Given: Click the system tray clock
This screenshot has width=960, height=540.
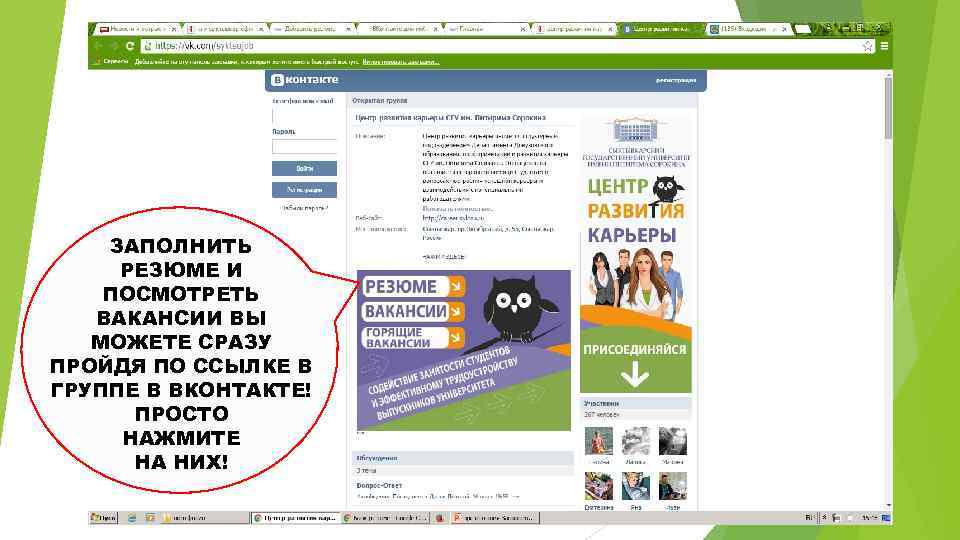Looking at the screenshot, I should coord(869,518).
